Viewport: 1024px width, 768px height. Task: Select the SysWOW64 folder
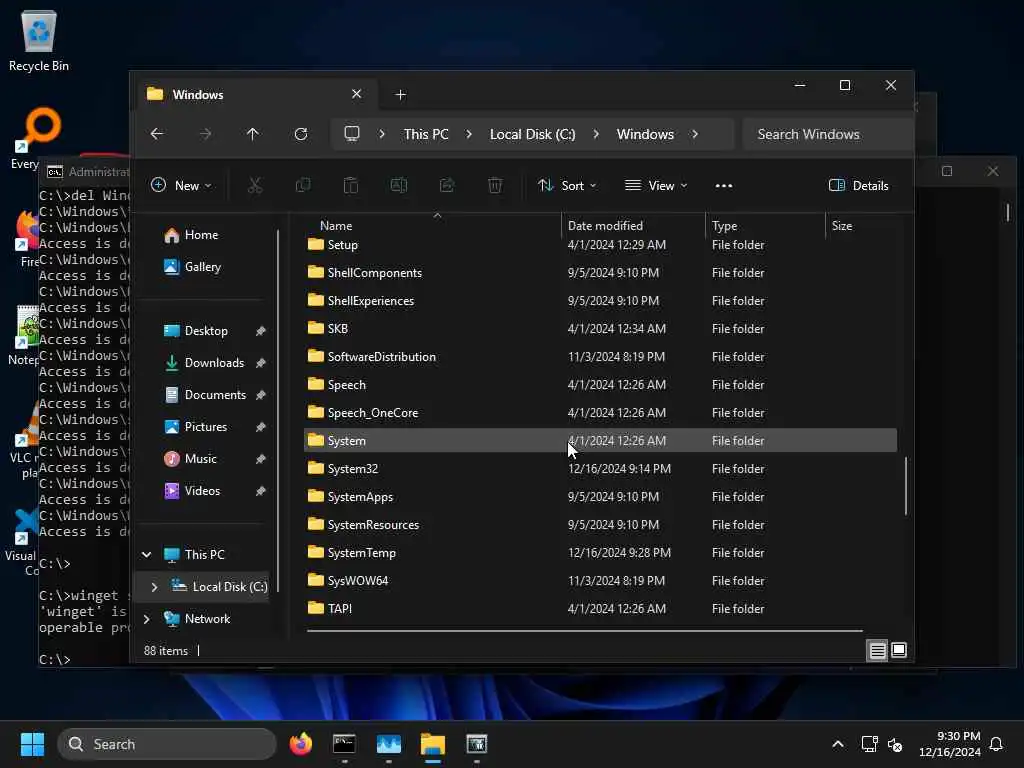pyautogui.click(x=600, y=581)
